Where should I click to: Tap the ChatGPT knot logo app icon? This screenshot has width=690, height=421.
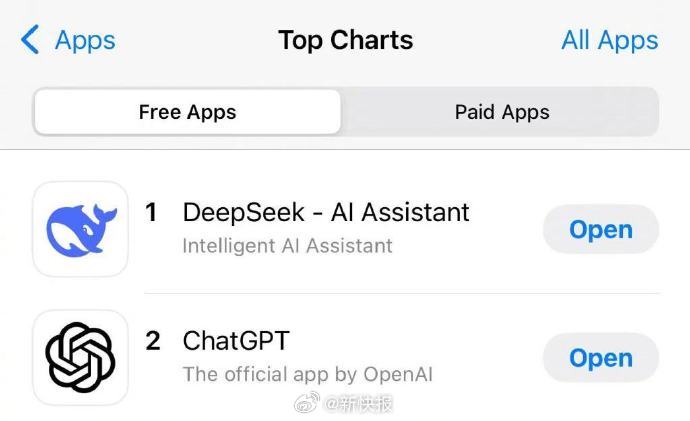81,357
